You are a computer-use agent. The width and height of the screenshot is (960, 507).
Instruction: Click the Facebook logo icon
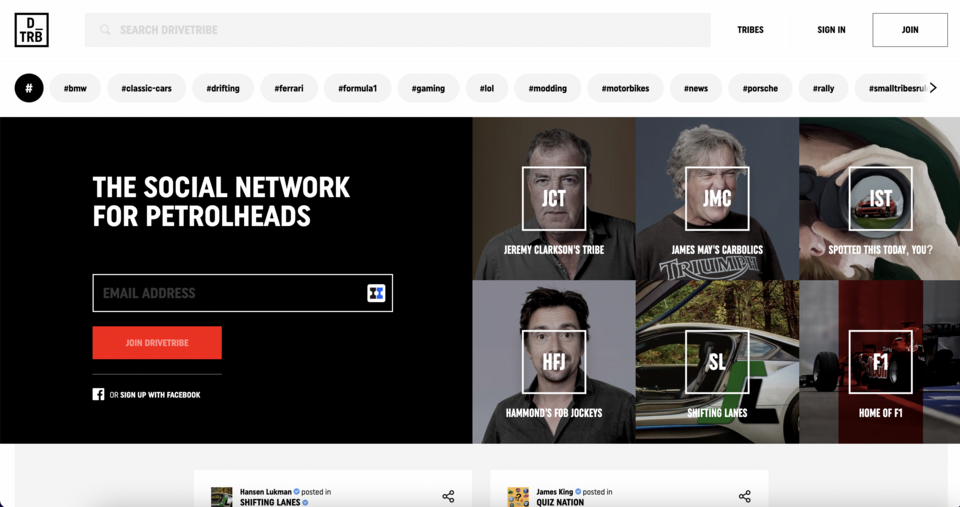pos(98,395)
